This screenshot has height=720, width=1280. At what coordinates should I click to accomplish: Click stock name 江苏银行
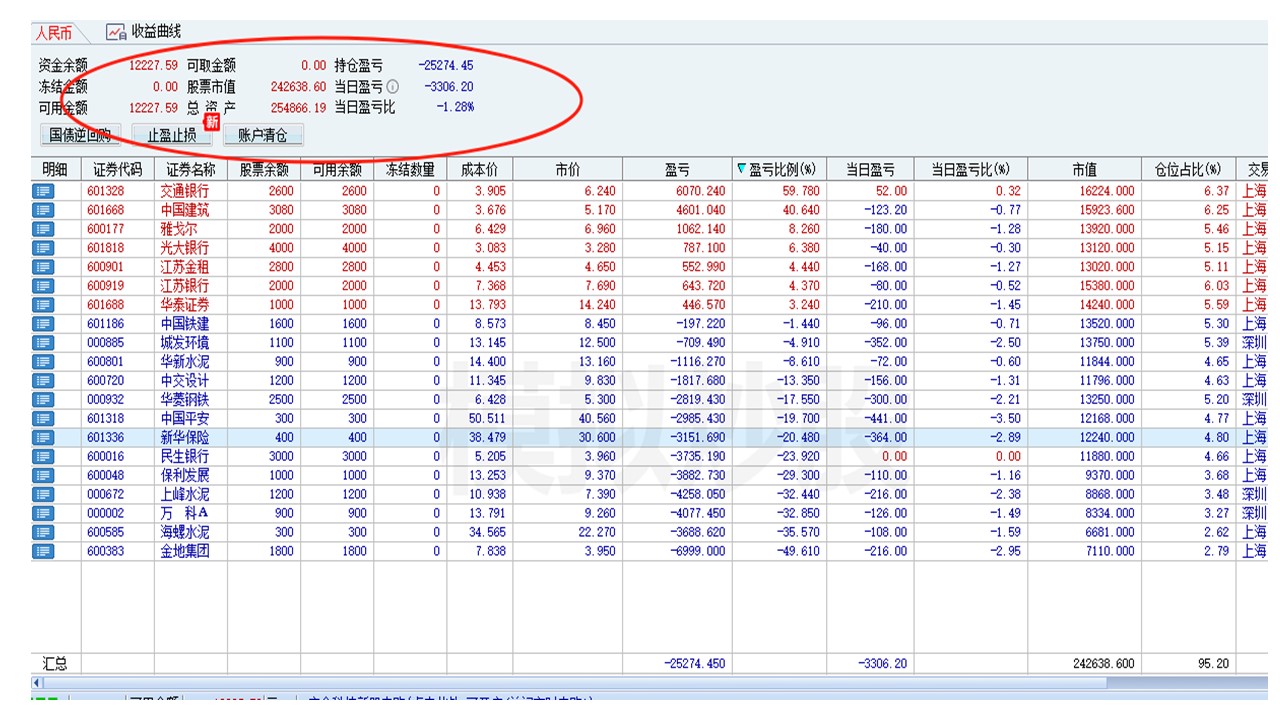[185, 286]
